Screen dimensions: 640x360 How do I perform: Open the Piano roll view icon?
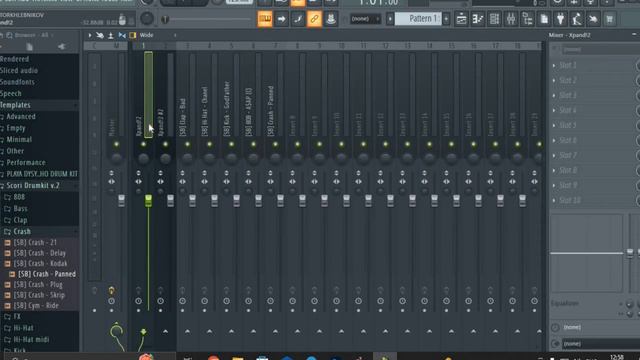pos(478,19)
